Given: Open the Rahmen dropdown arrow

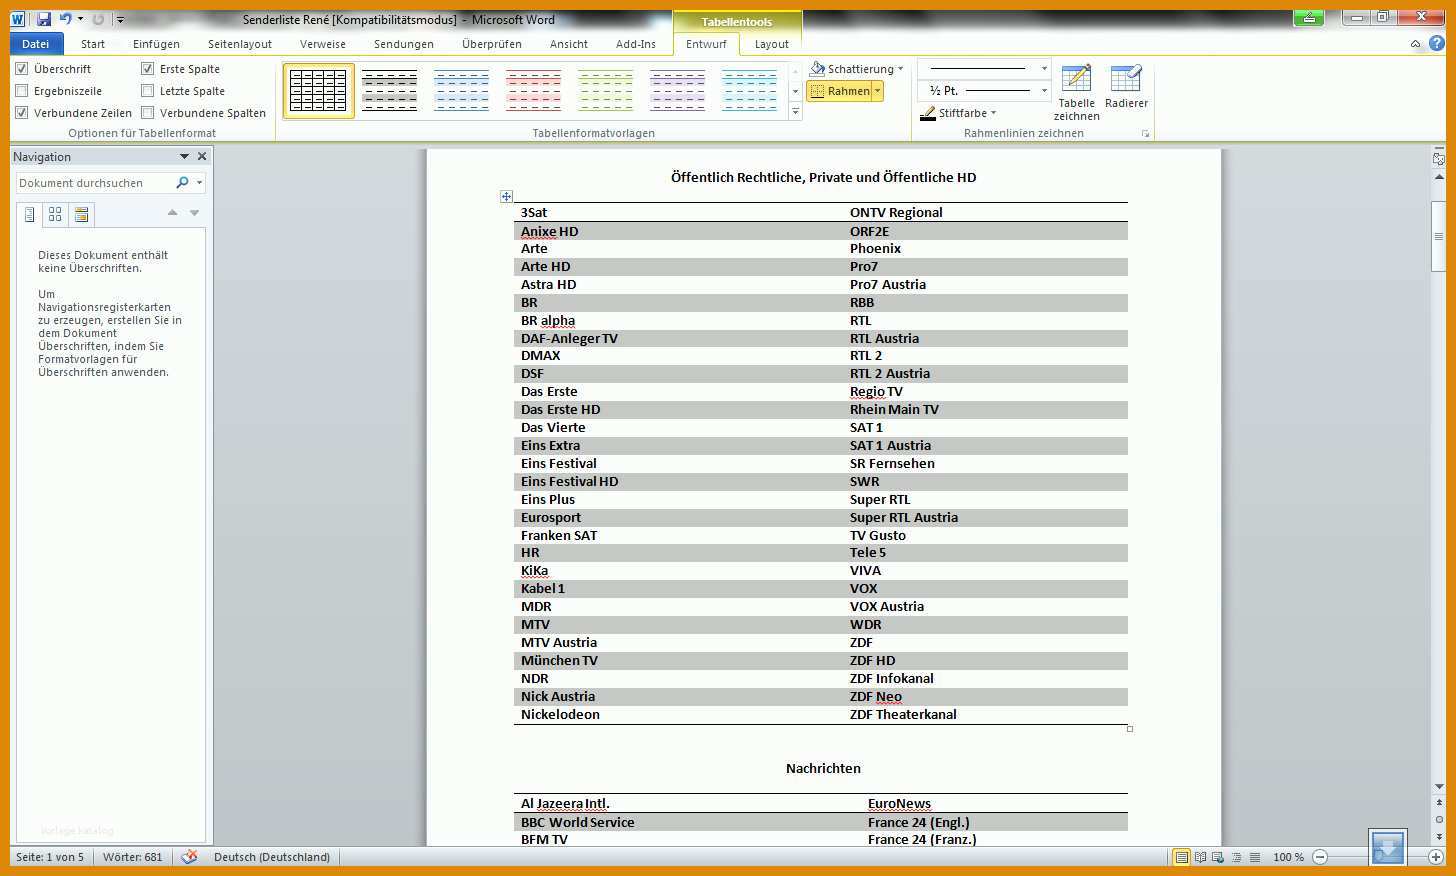Looking at the screenshot, I should tap(878, 91).
